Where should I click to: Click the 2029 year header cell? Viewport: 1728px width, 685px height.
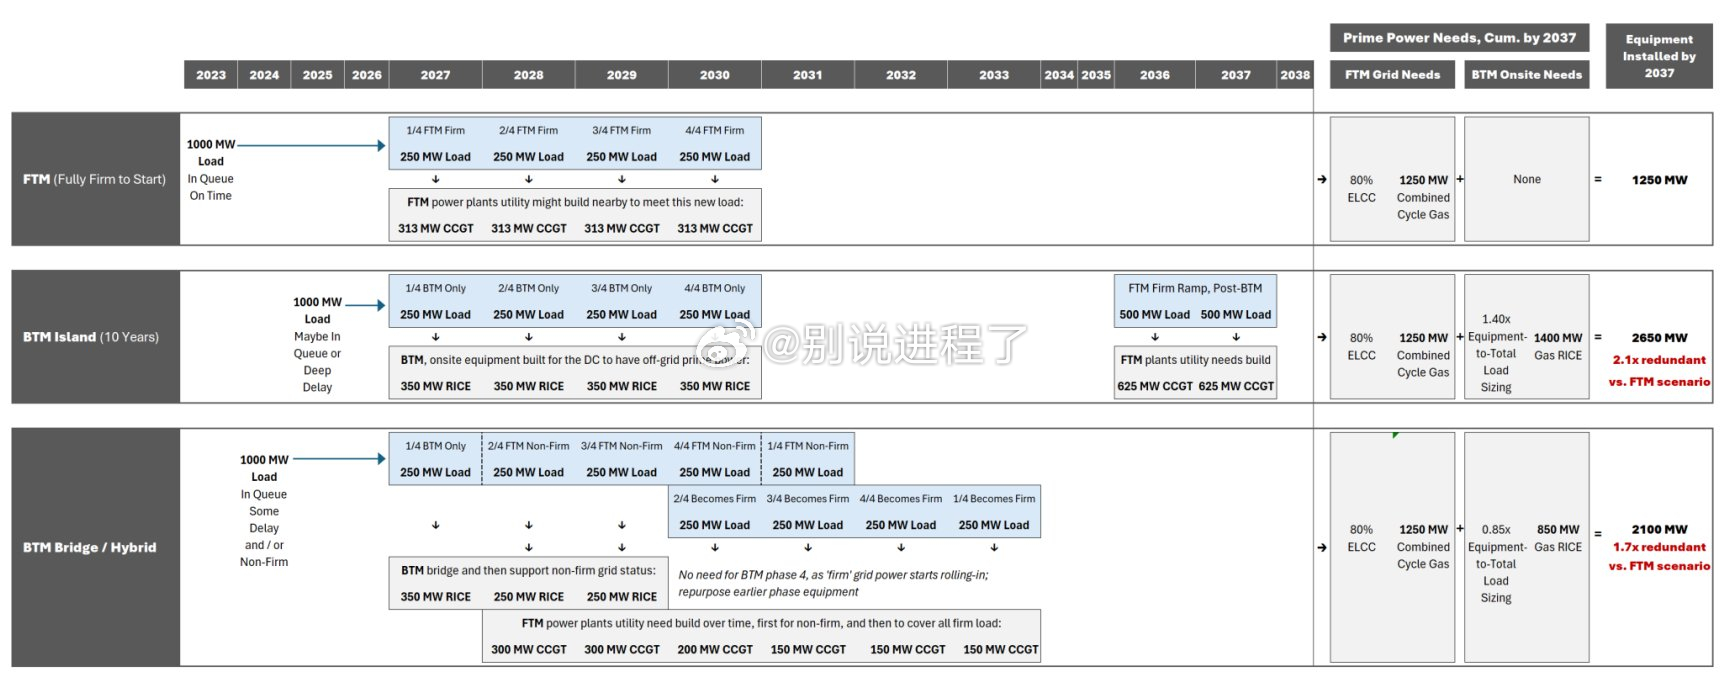pos(622,75)
